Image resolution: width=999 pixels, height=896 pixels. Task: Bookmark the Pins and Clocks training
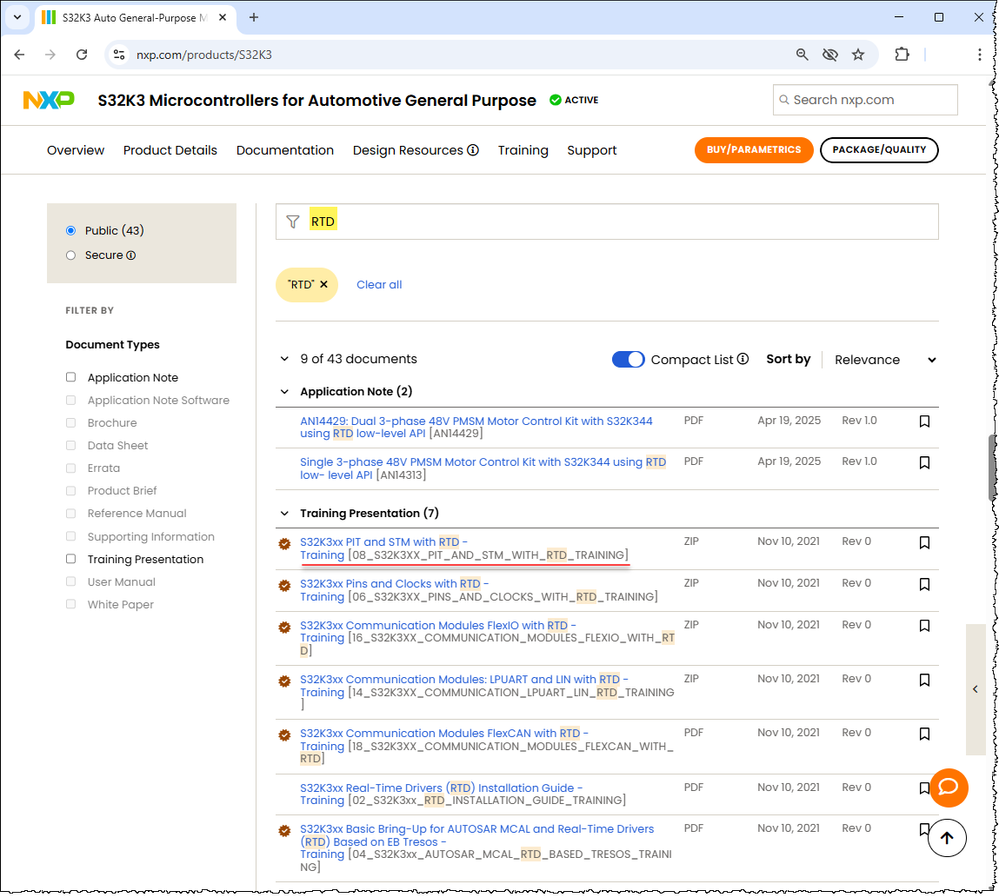click(924, 584)
